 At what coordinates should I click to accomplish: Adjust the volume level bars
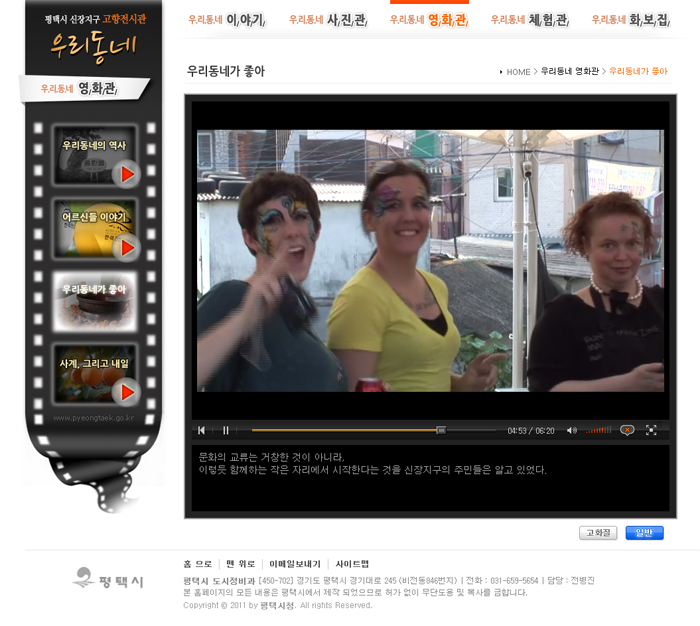(598, 430)
